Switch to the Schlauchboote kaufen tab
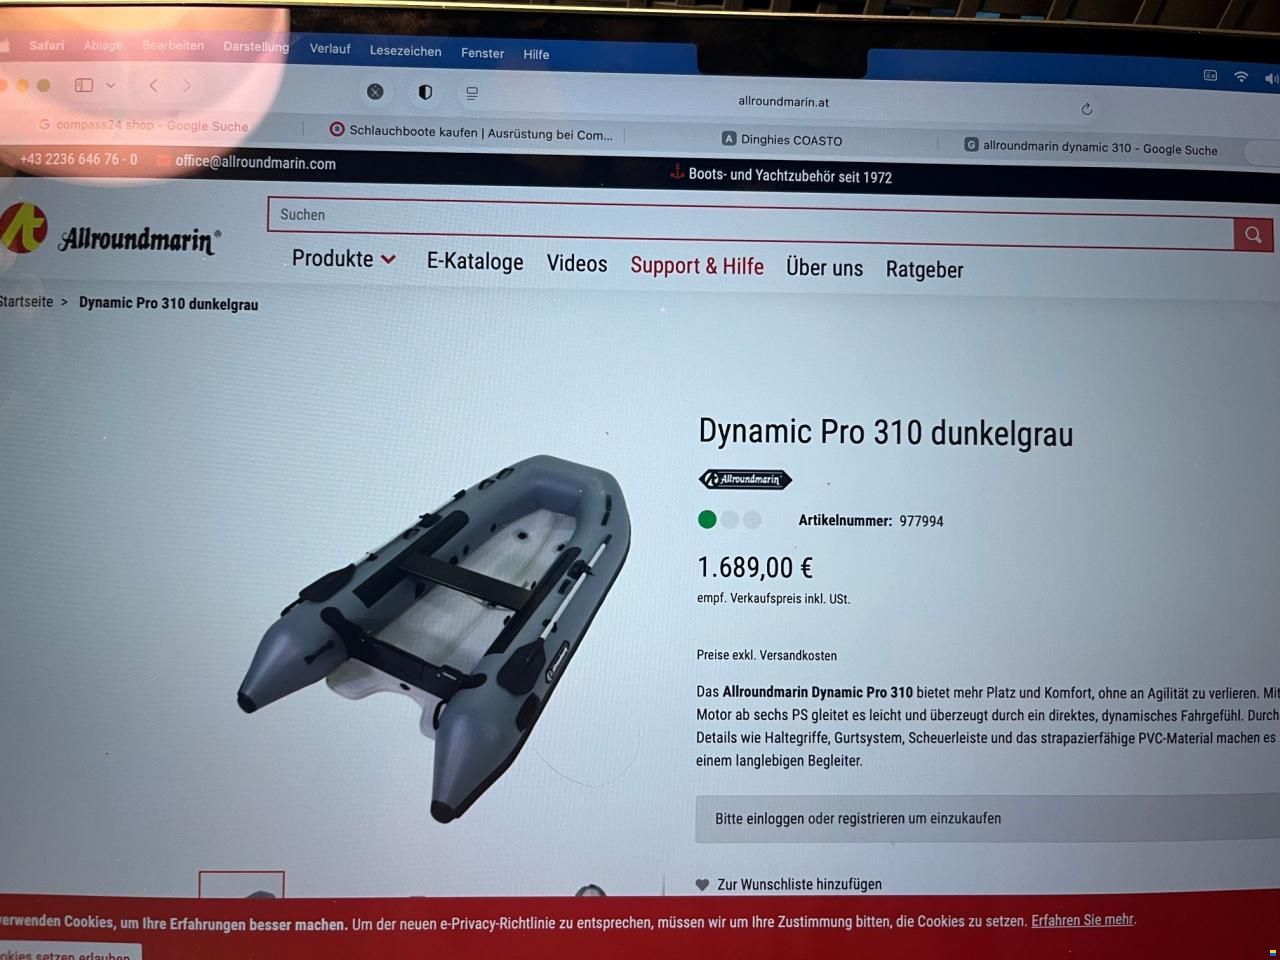Image resolution: width=1280 pixels, height=960 pixels. 471,132
